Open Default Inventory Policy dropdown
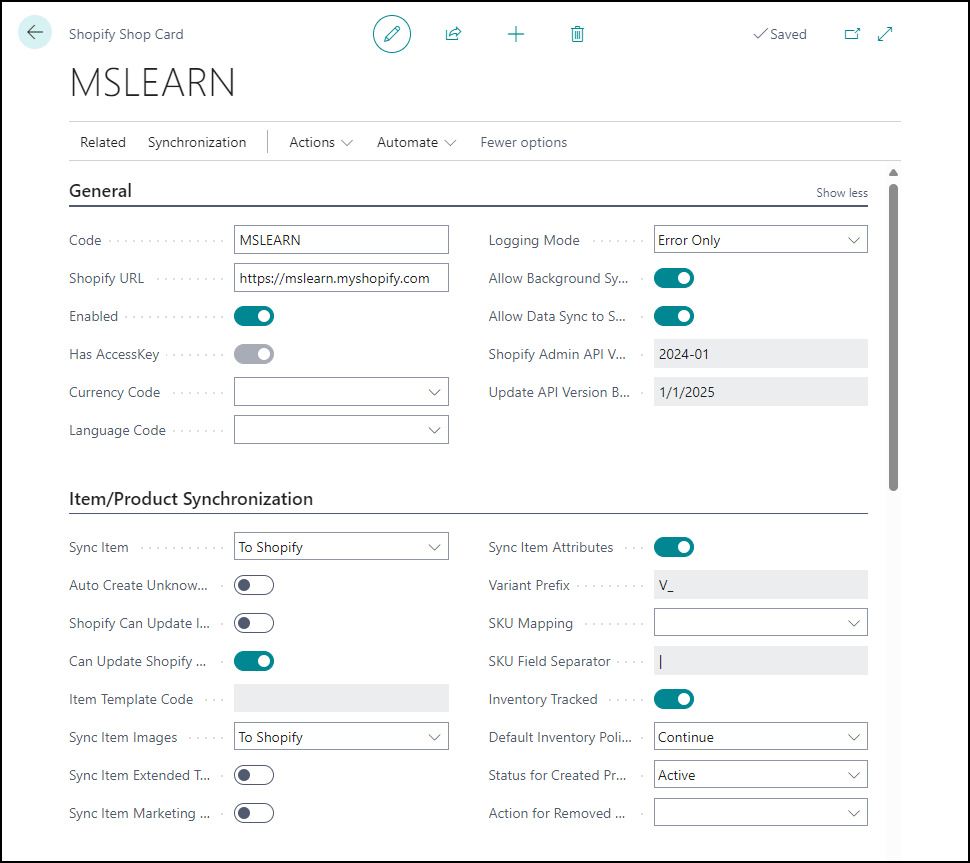 pyautogui.click(x=760, y=736)
